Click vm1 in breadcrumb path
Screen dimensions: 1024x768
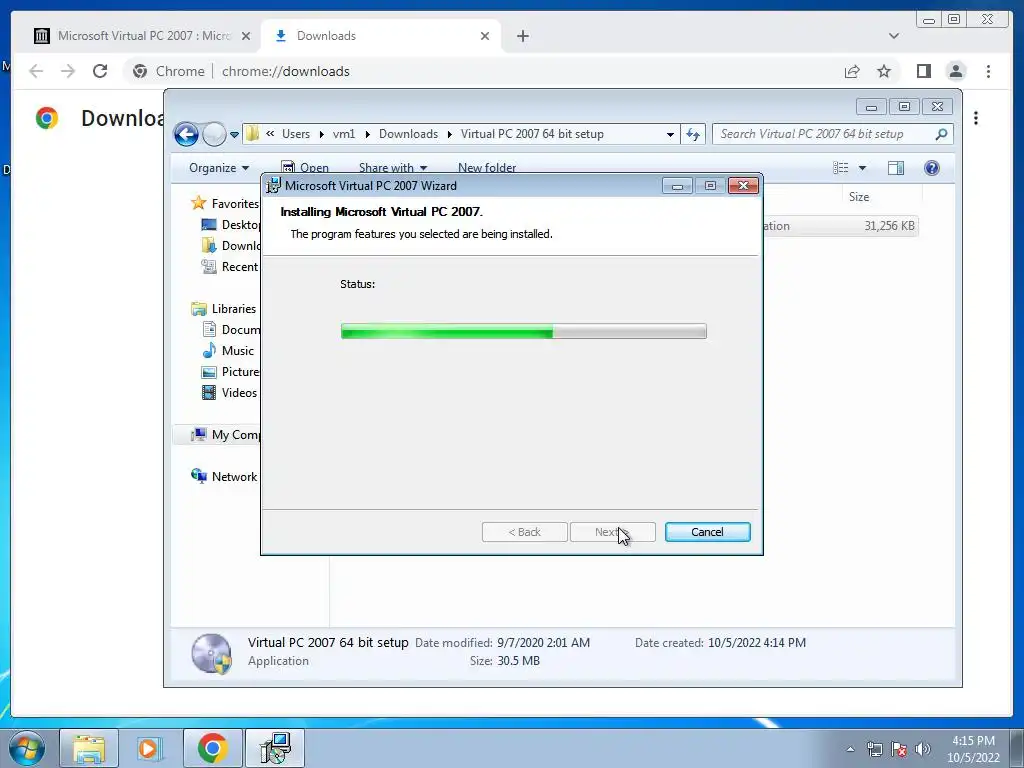(x=344, y=134)
